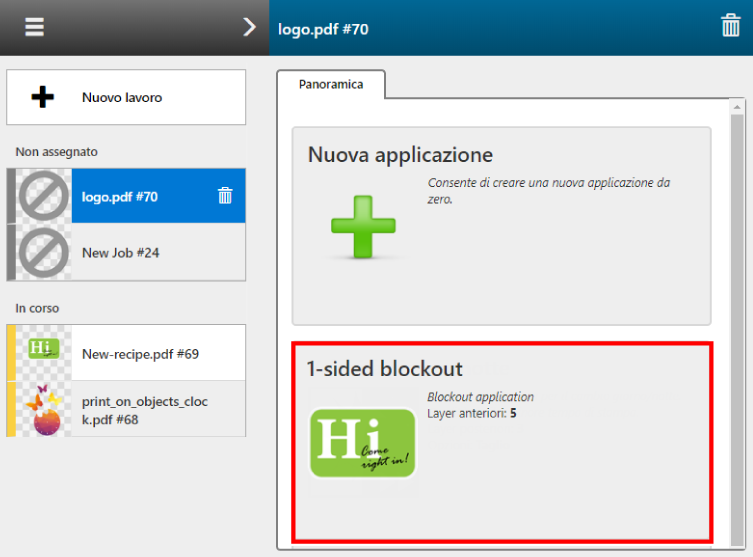Delete job using header trash icon
Screen dimensions: 753x557
(x=730, y=25)
